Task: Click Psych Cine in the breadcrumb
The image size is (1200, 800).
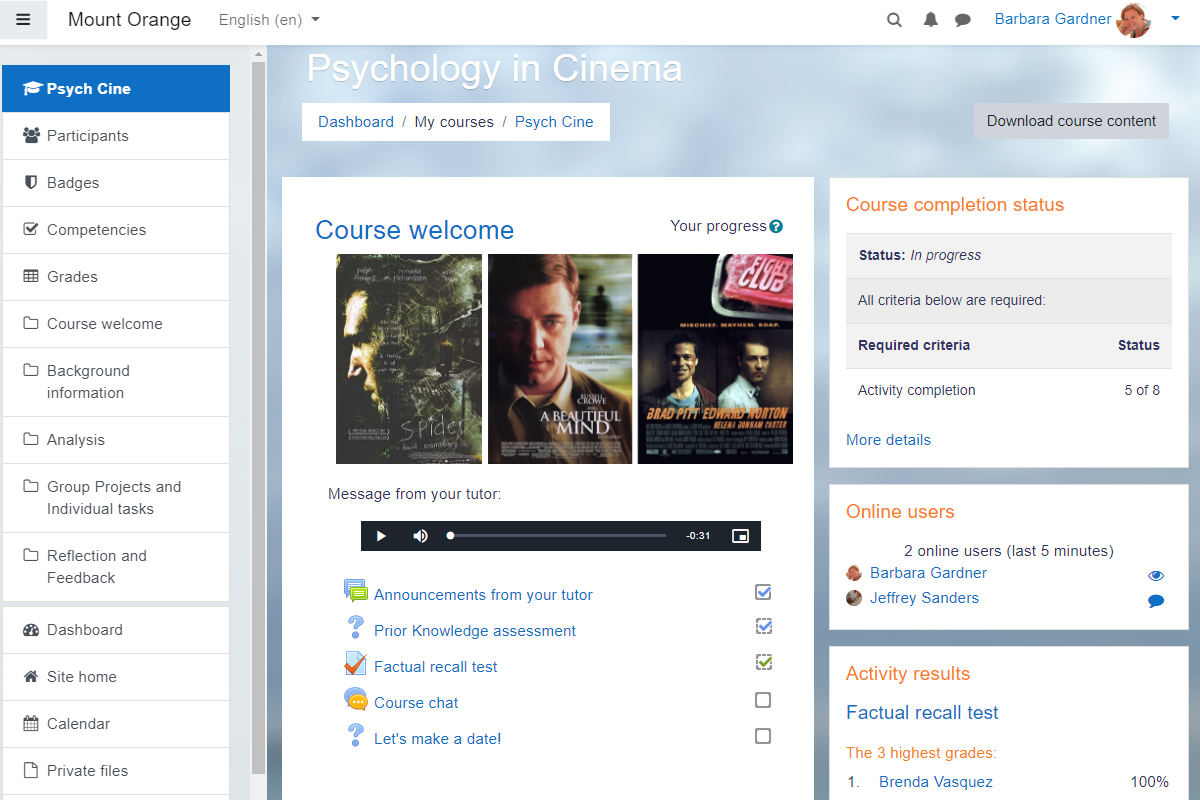Action: [x=554, y=122]
